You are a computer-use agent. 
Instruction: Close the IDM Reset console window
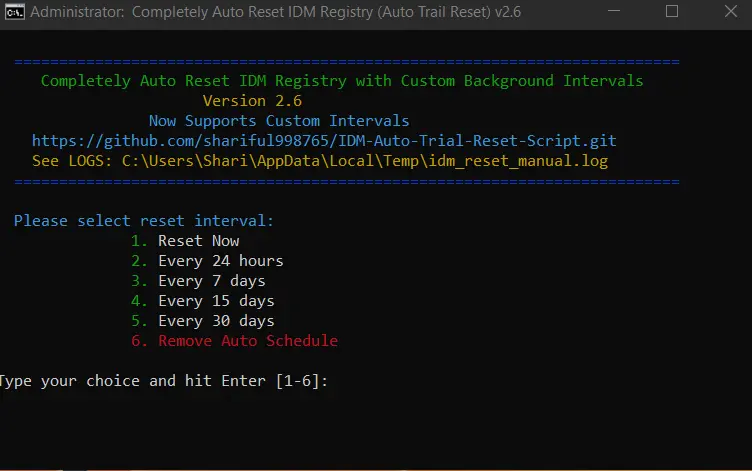(730, 11)
